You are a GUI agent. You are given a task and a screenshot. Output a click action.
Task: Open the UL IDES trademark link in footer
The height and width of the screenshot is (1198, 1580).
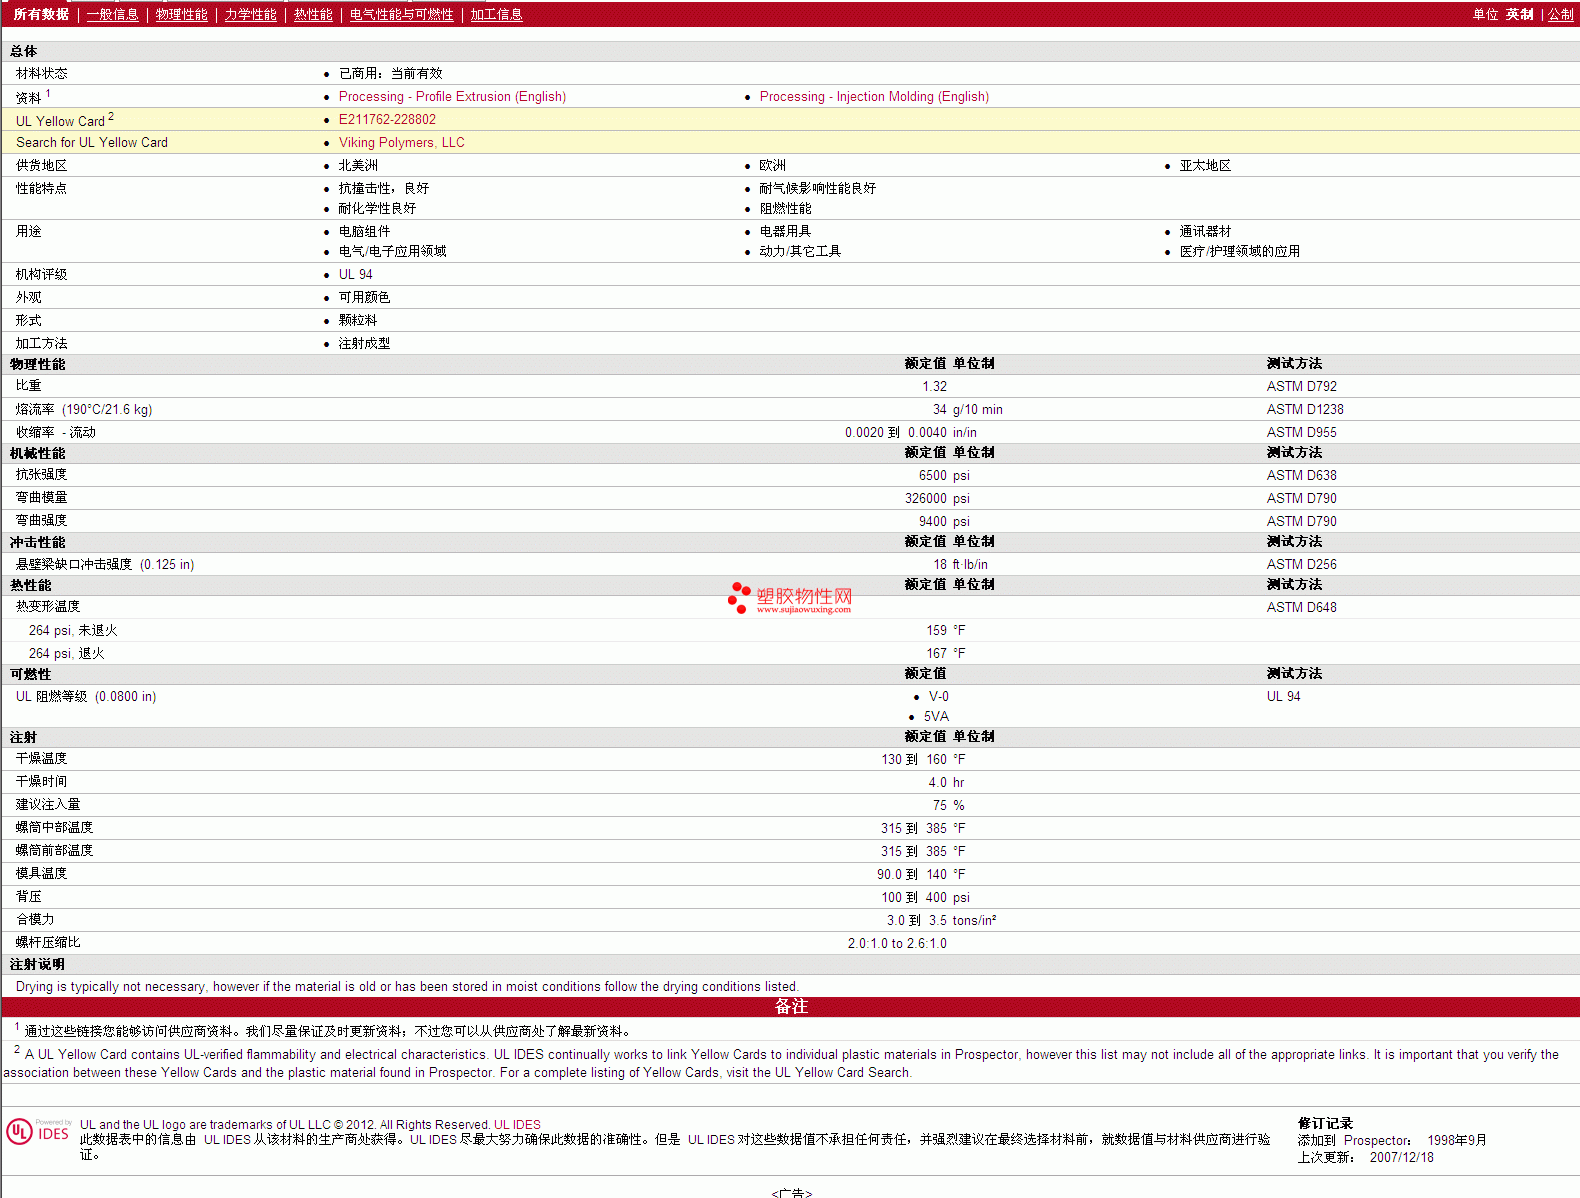tap(517, 1124)
